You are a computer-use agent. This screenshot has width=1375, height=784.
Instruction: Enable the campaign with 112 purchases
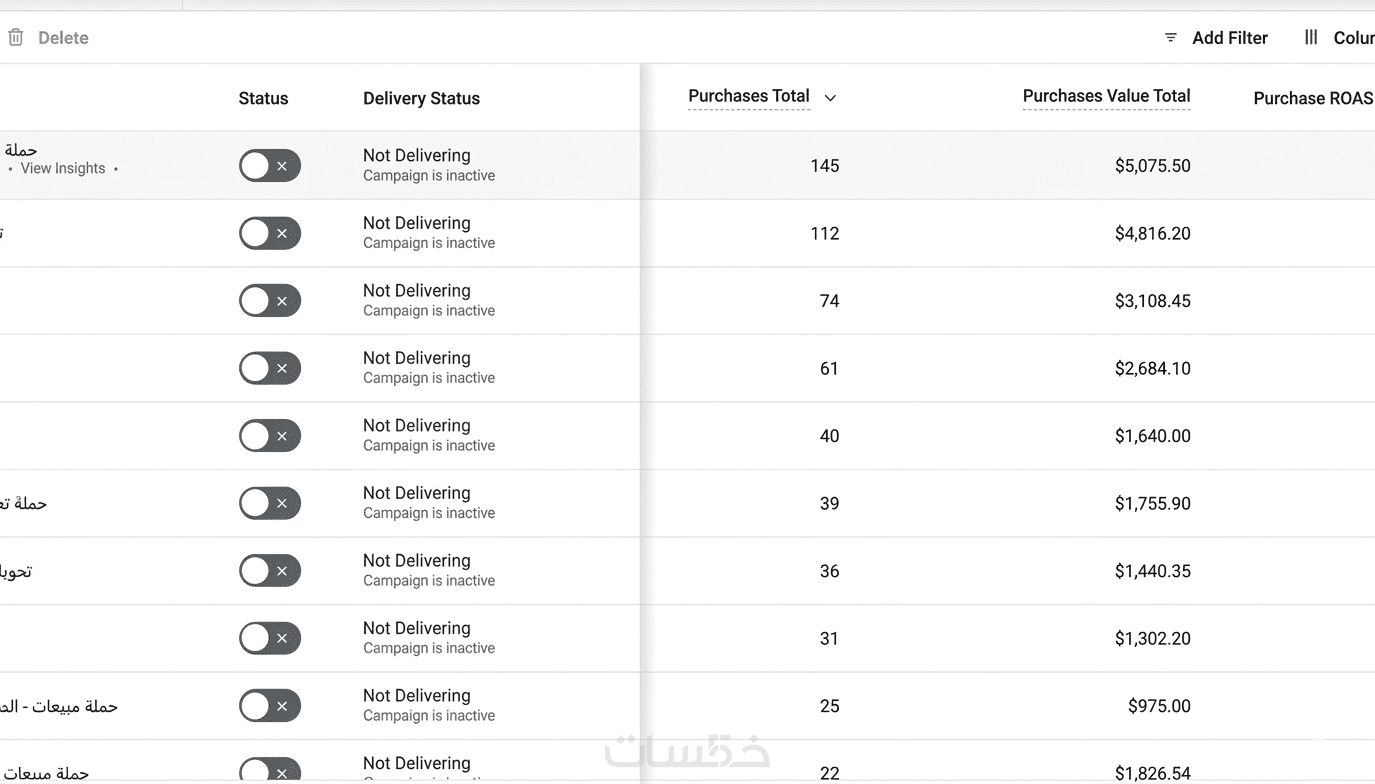click(x=269, y=233)
